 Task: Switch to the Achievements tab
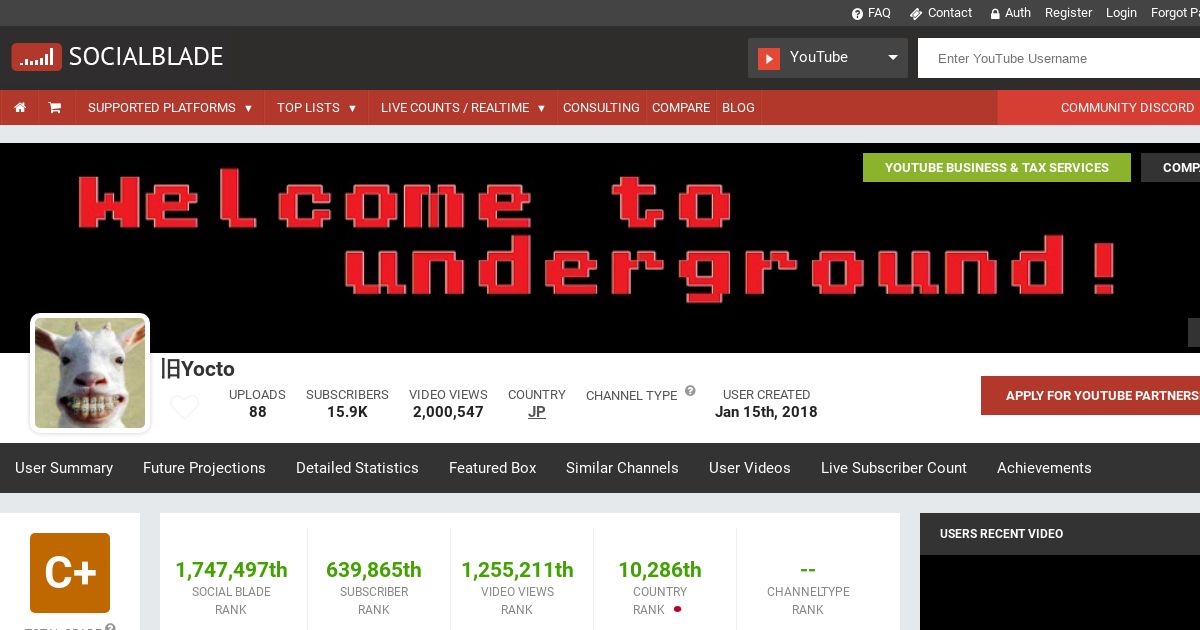coord(1044,468)
